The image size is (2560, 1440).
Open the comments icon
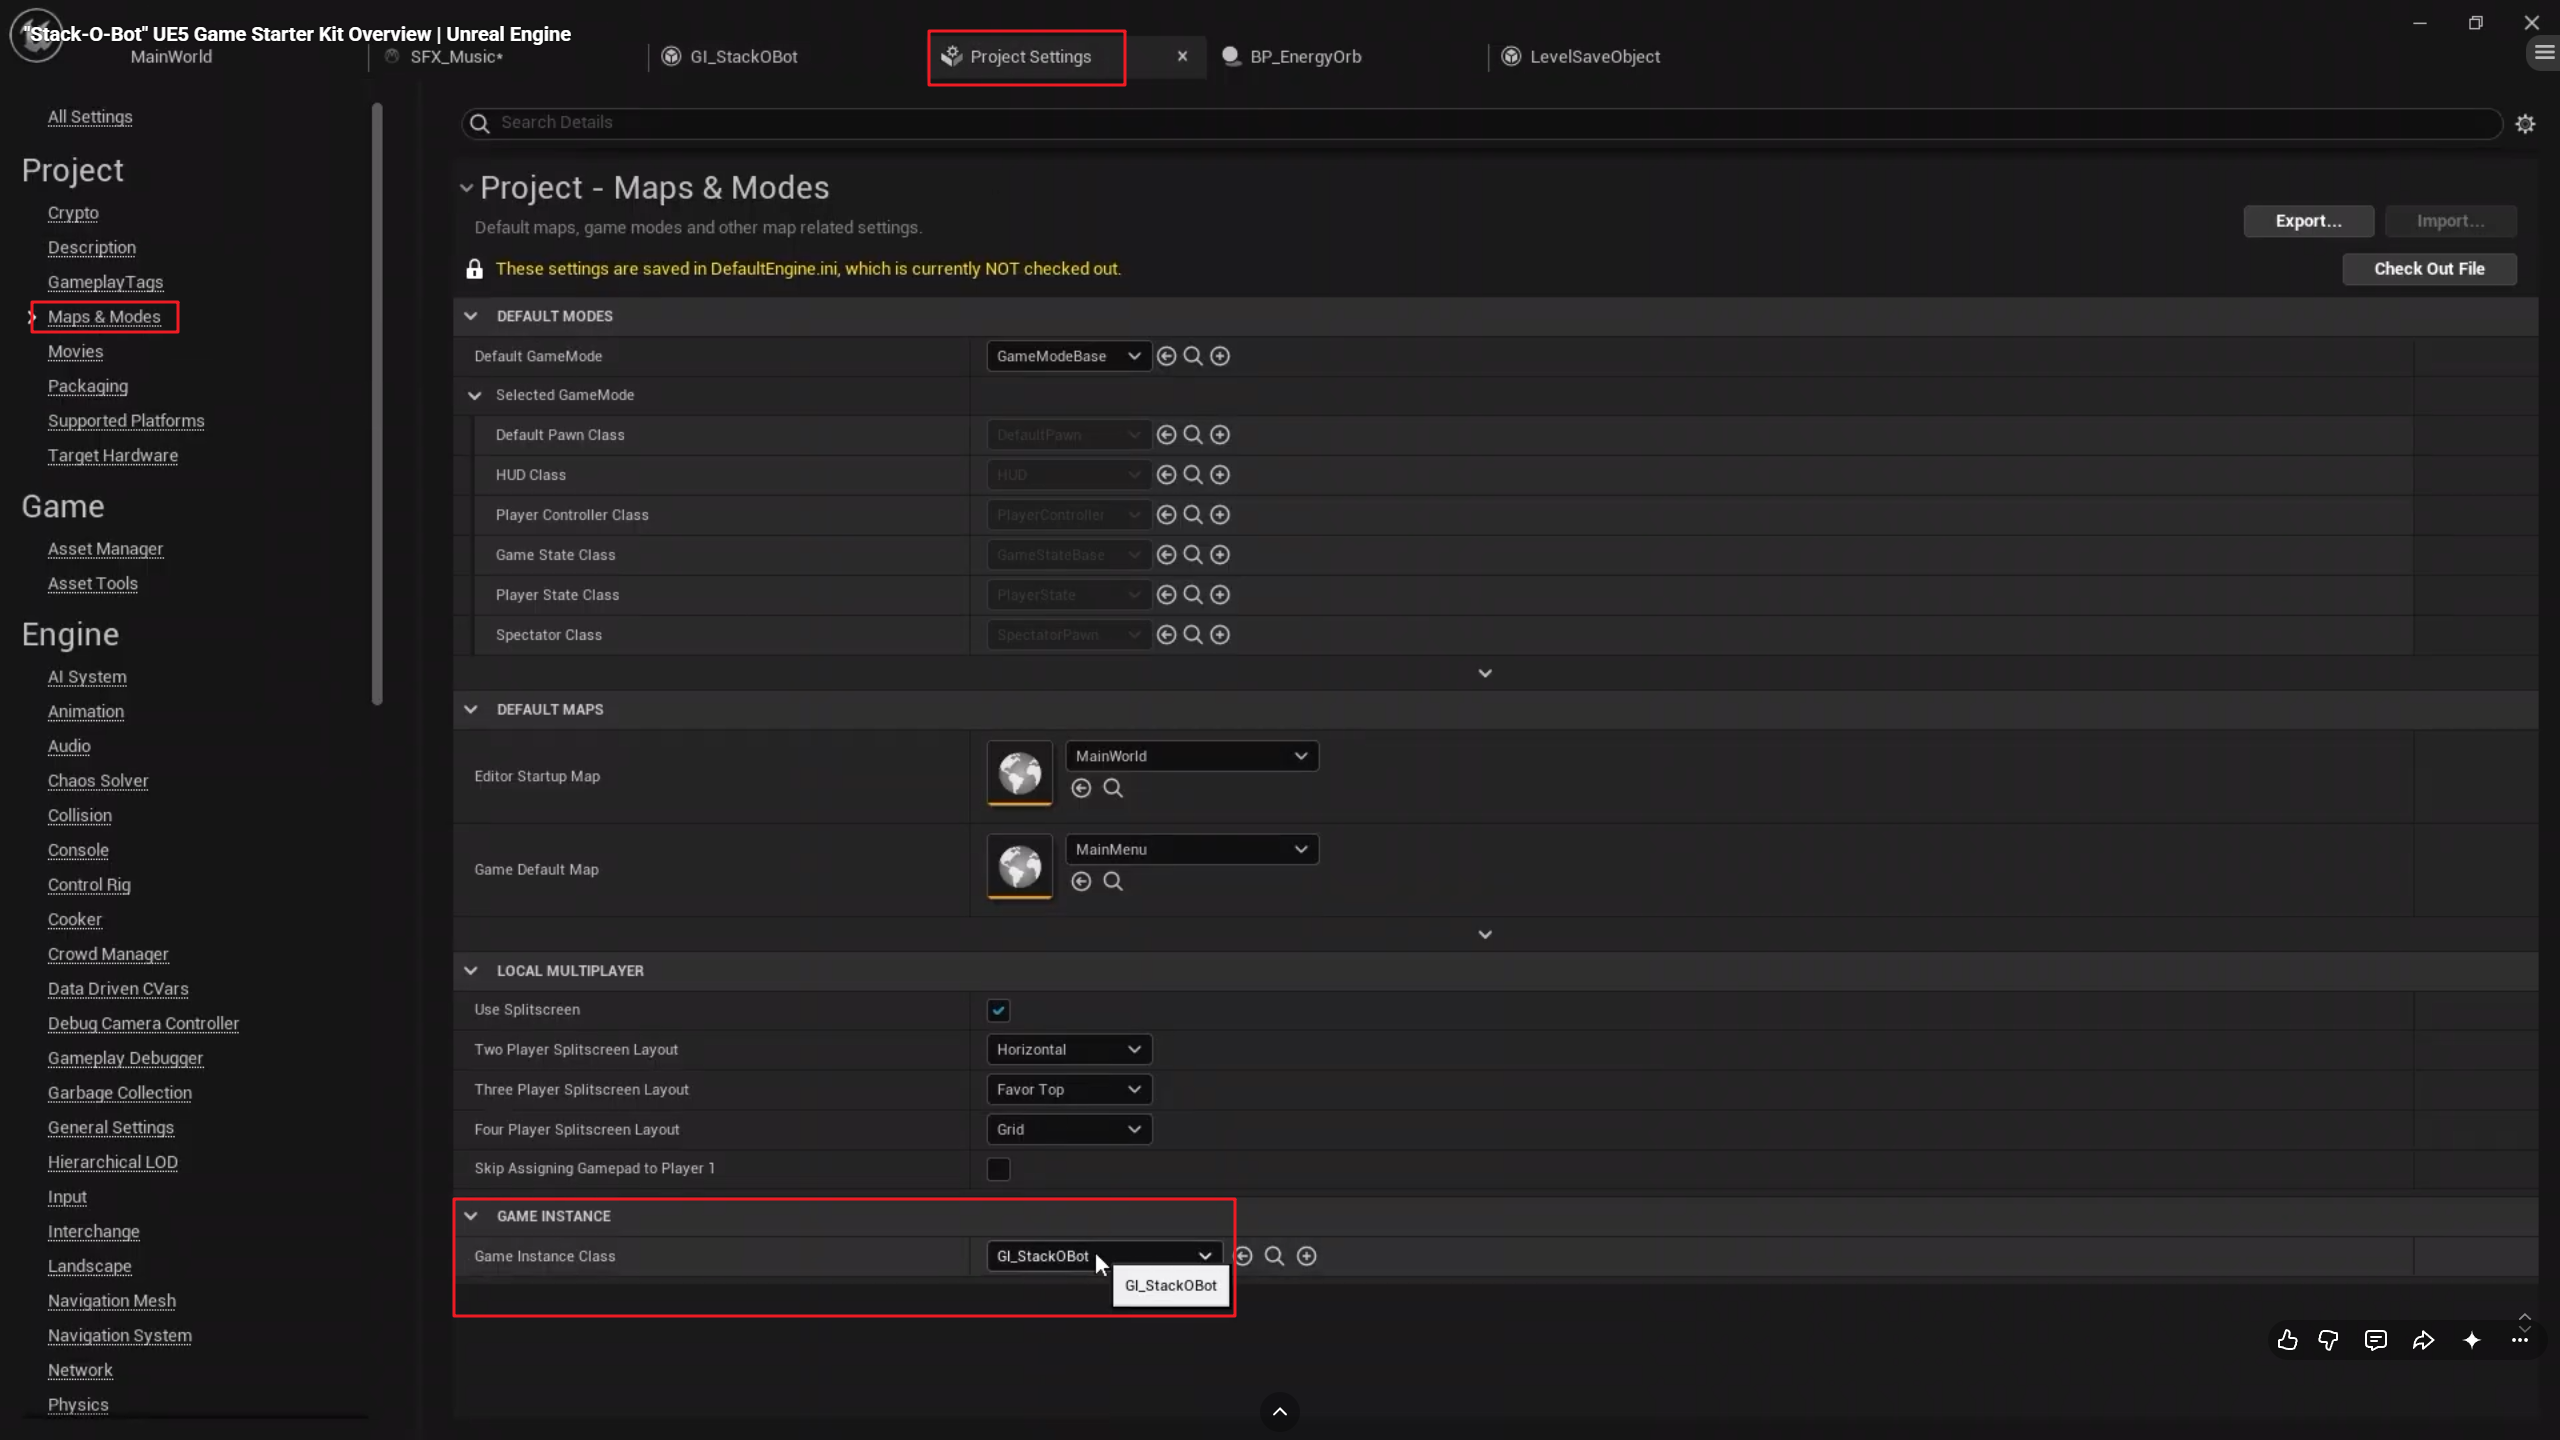2376,1340
